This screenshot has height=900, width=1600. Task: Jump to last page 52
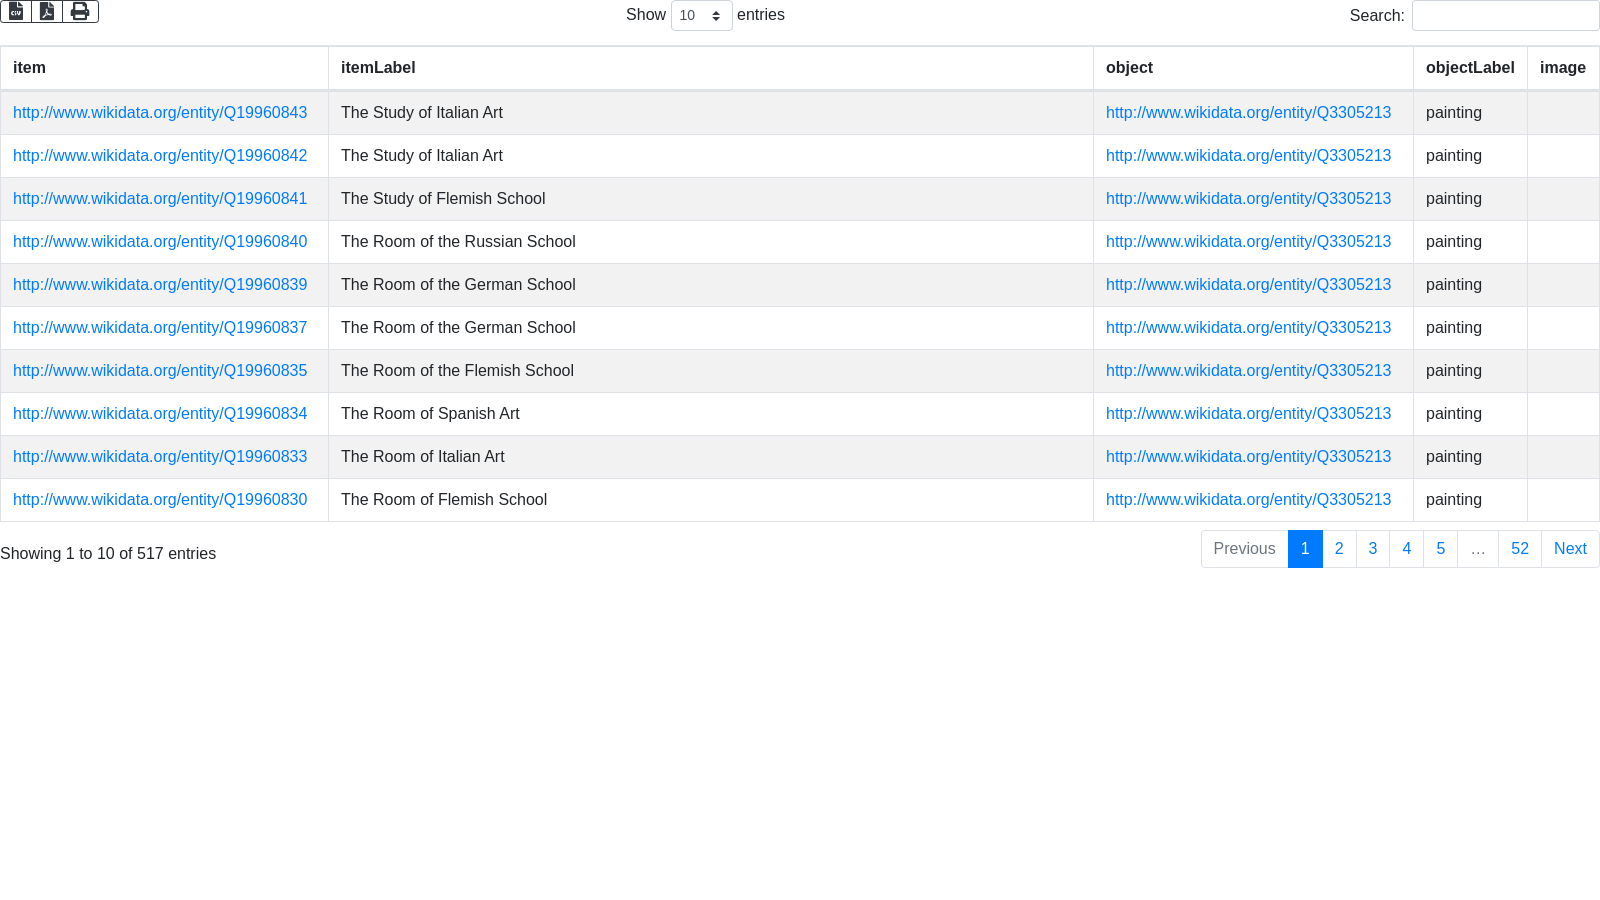(1519, 549)
